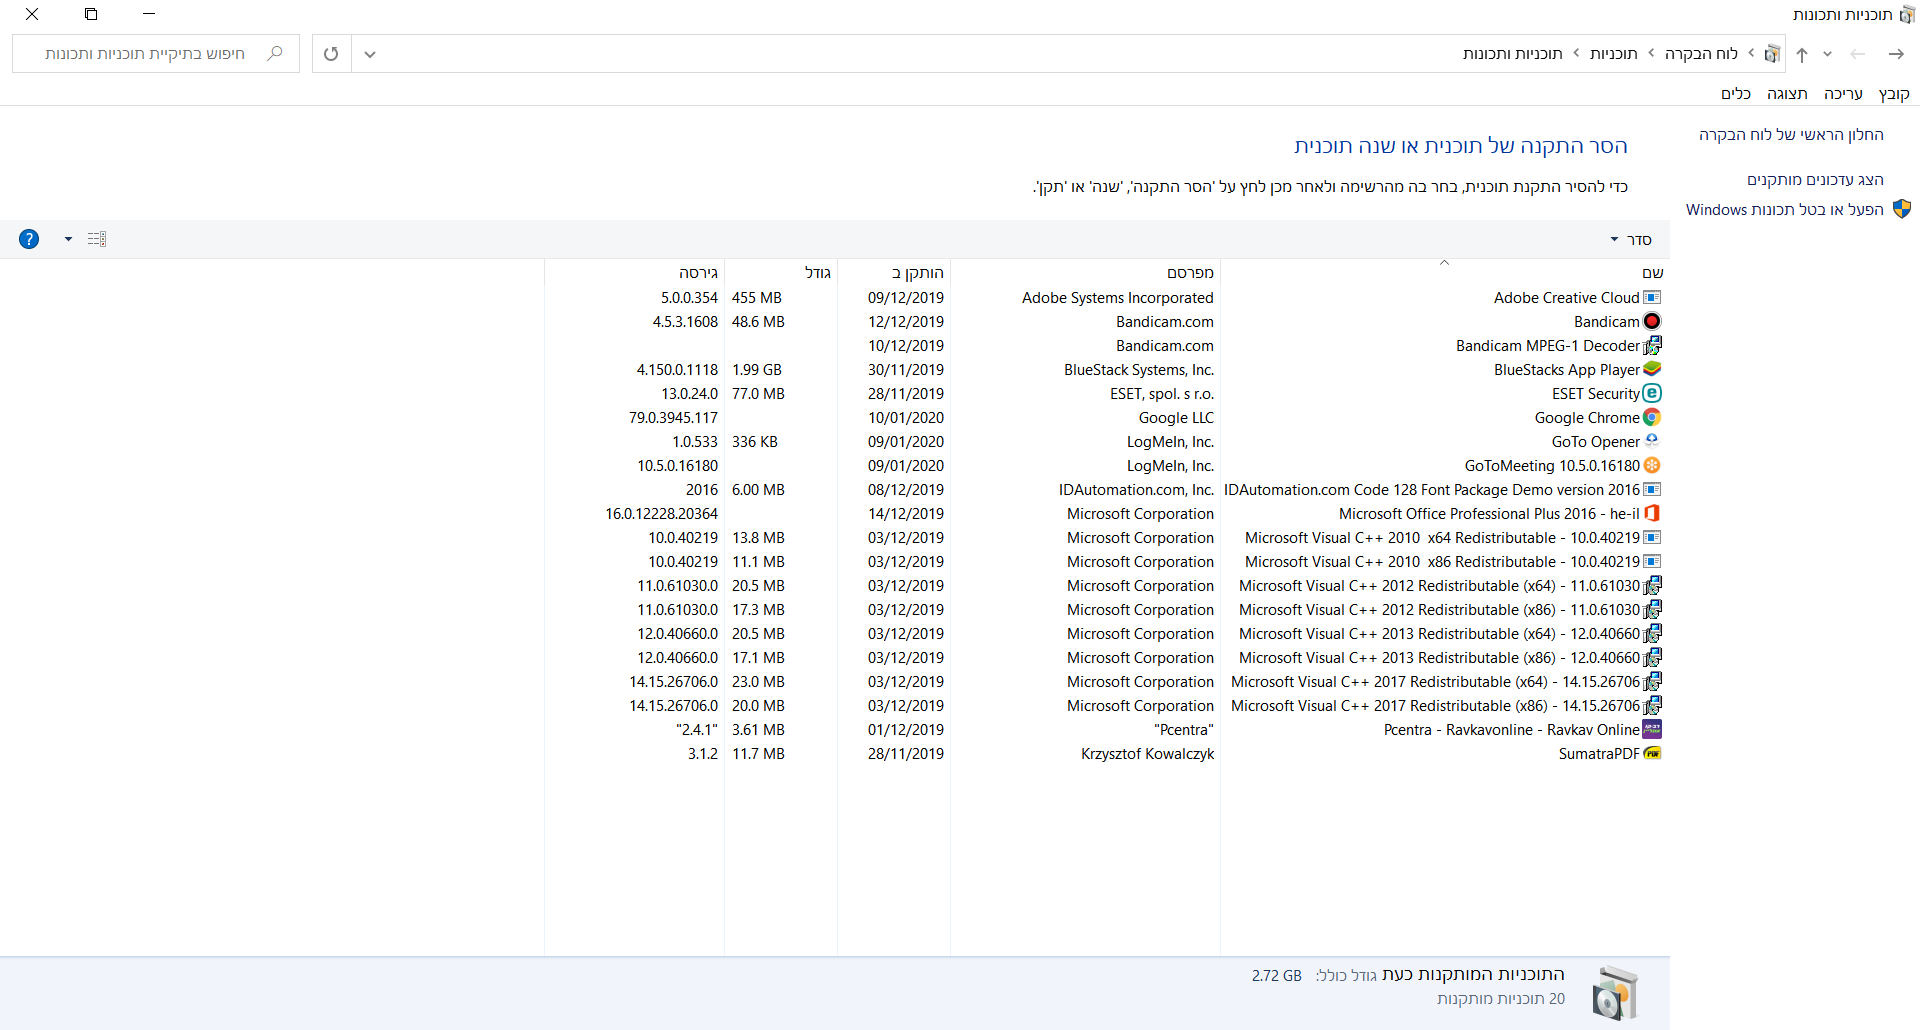The height and width of the screenshot is (1030, 1920).
Task: Select the Microsoft Office Professional Plus icon
Action: click(x=1652, y=513)
